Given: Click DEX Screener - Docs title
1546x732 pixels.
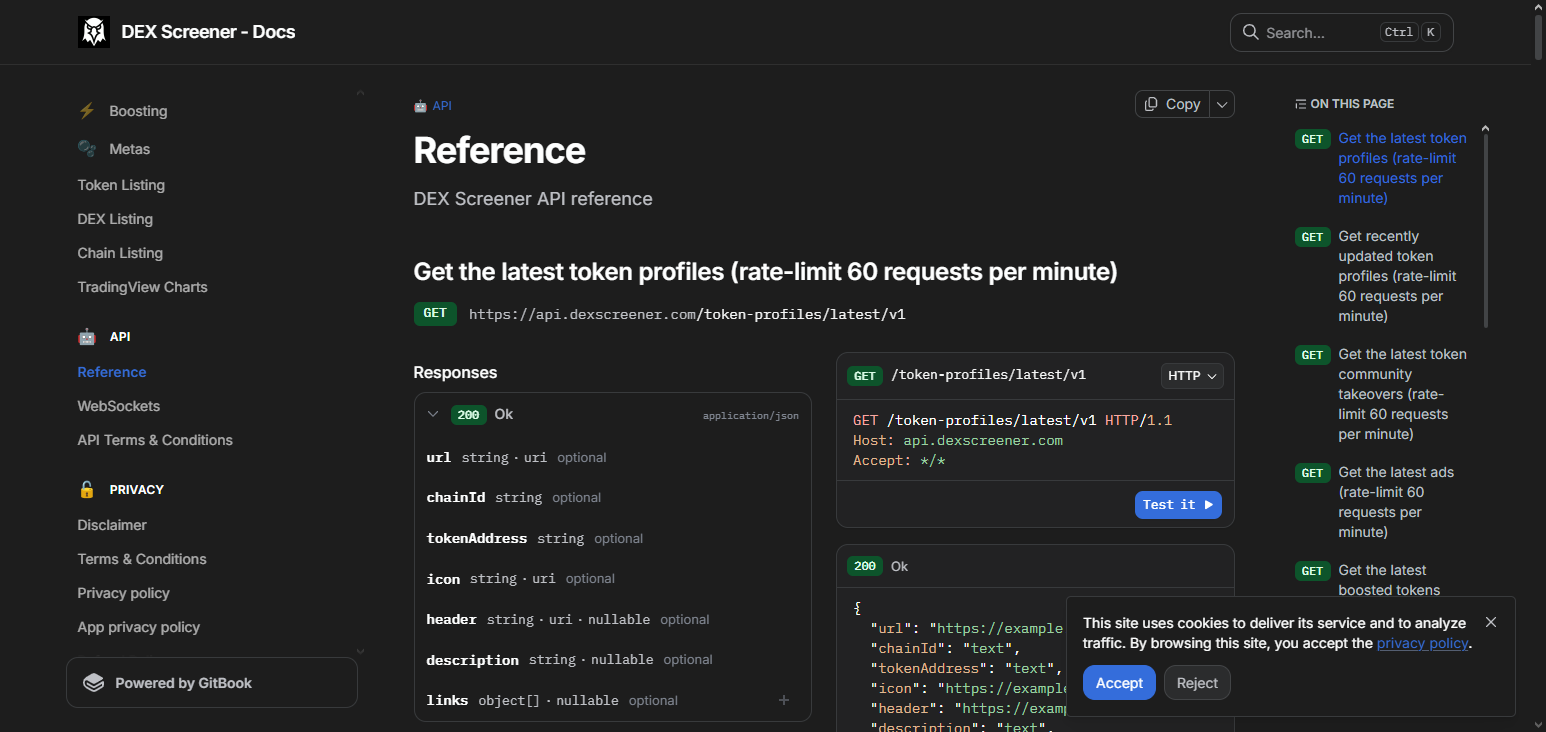Looking at the screenshot, I should pos(208,32).
